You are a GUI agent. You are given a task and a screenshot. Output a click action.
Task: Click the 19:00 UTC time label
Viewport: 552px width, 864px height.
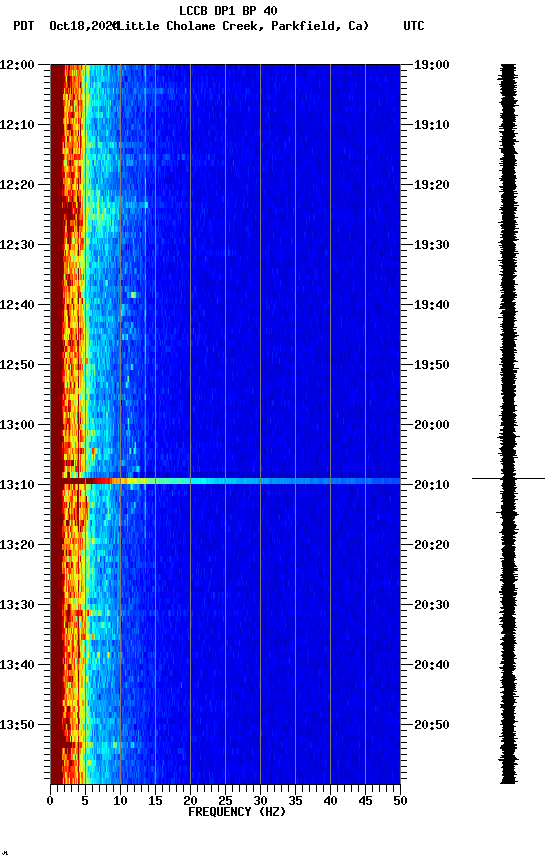point(432,65)
